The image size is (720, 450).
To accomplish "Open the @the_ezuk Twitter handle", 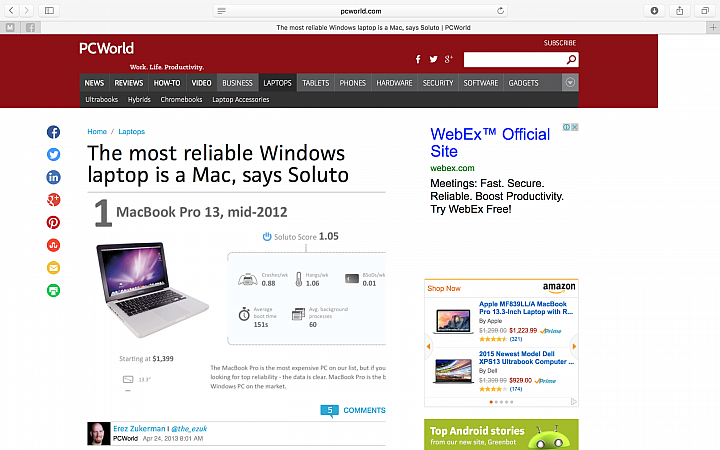I will 189,428.
